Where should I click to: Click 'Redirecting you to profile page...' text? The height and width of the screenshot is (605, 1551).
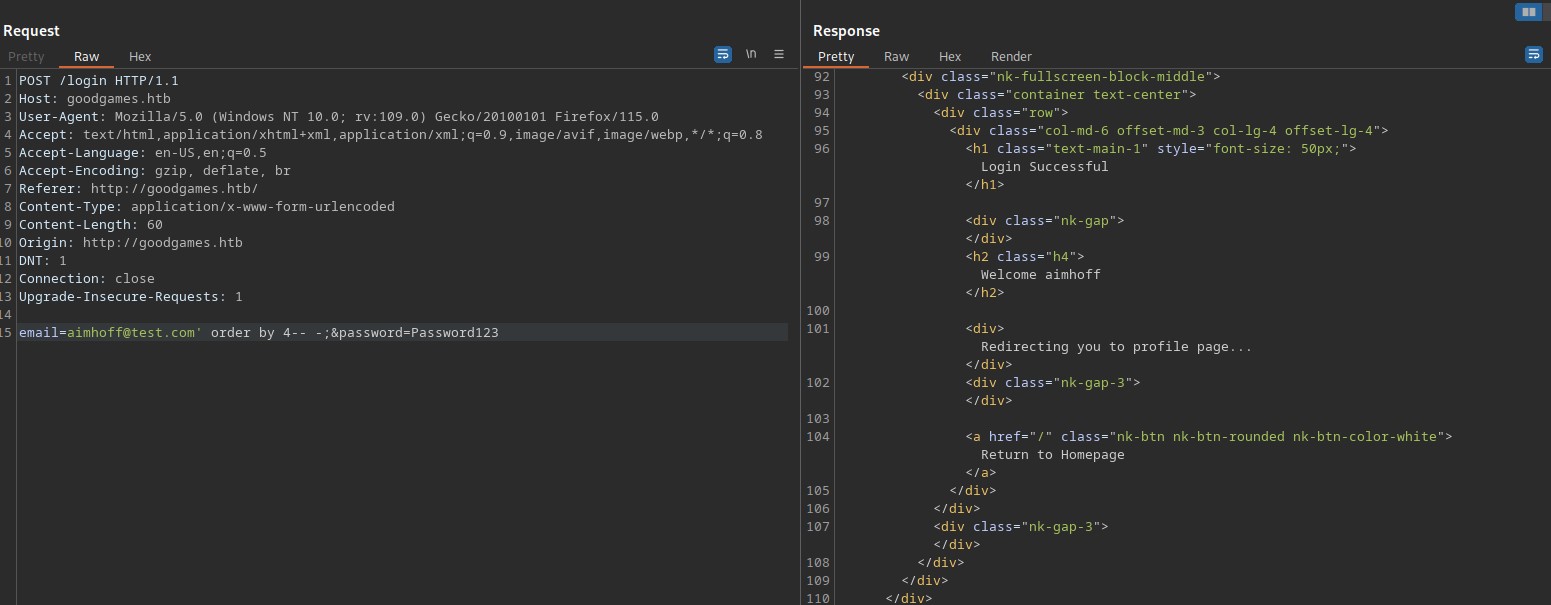click(x=1117, y=347)
